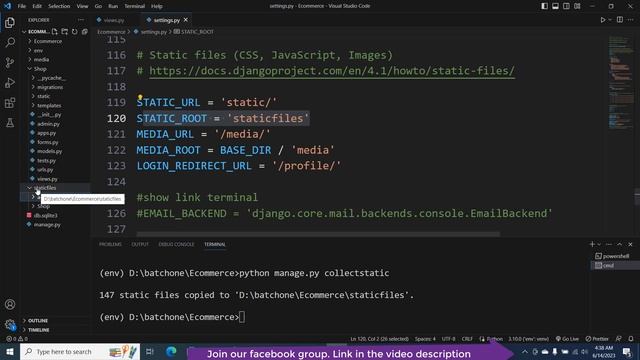Click the Windows search box
Viewport: 640px width, 360px height.
80,351
